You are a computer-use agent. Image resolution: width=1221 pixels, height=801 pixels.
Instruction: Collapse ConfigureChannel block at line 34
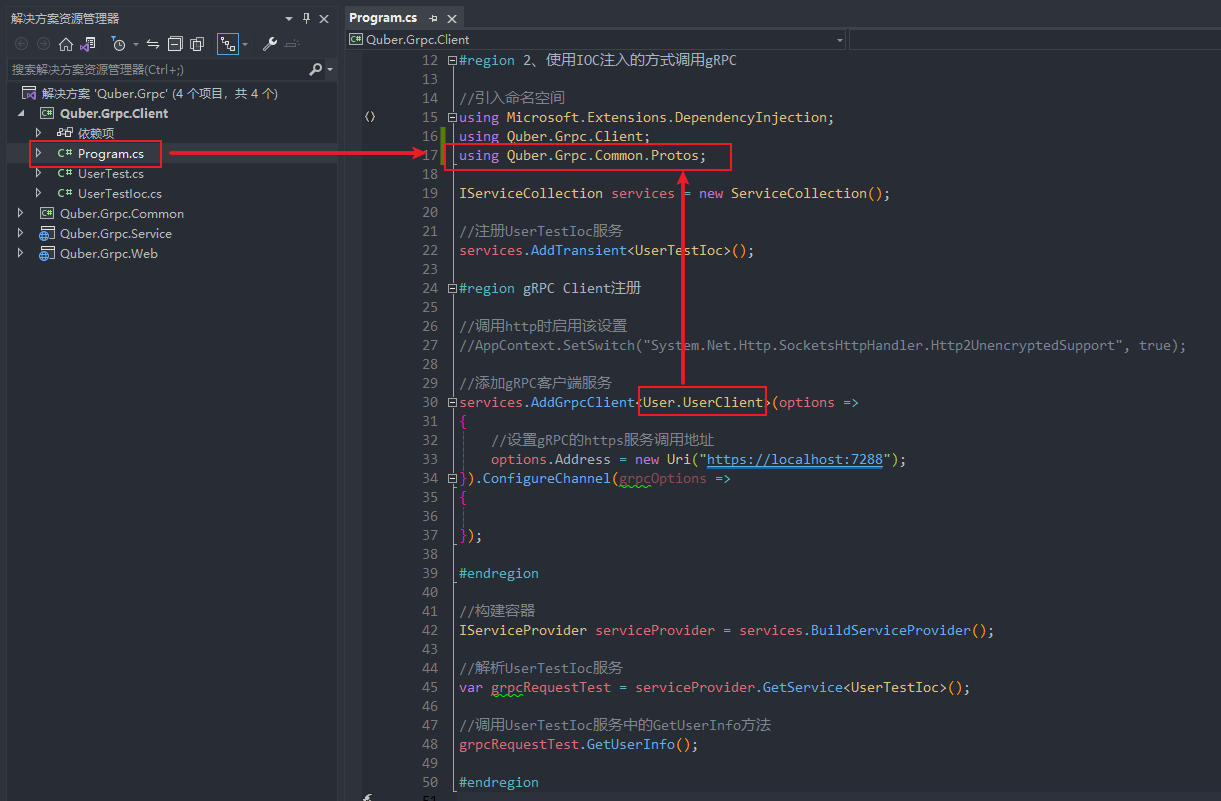pos(452,478)
